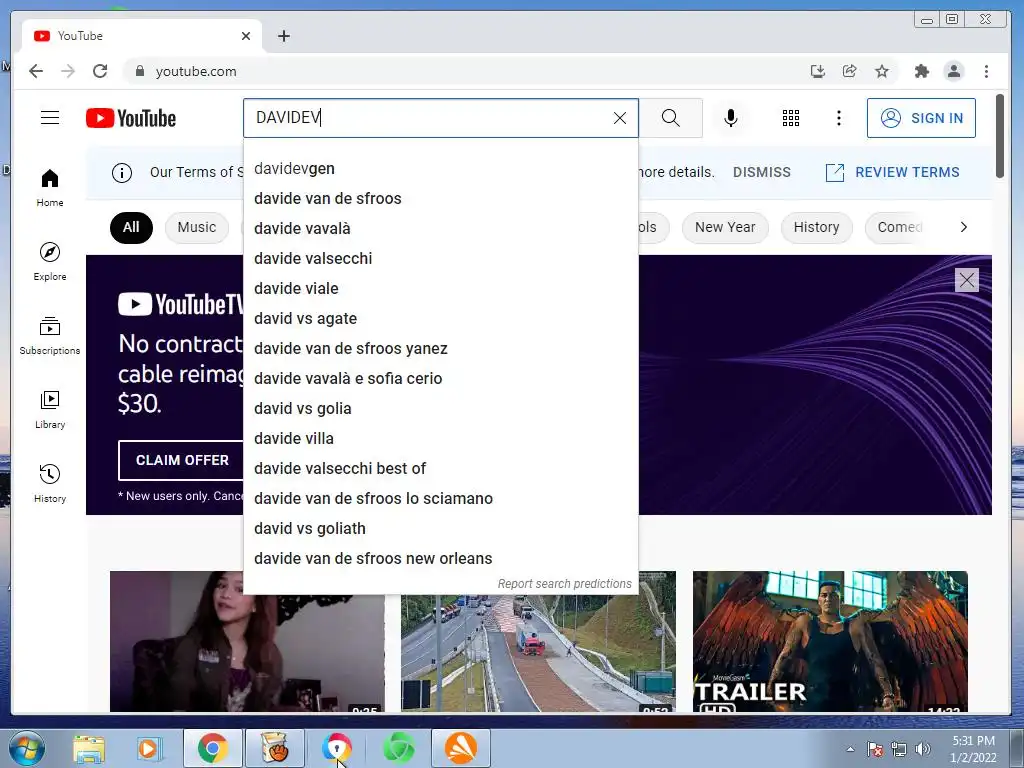Choose suggestion "davide van de sfroos"
The height and width of the screenshot is (768, 1024).
pyautogui.click(x=441, y=199)
